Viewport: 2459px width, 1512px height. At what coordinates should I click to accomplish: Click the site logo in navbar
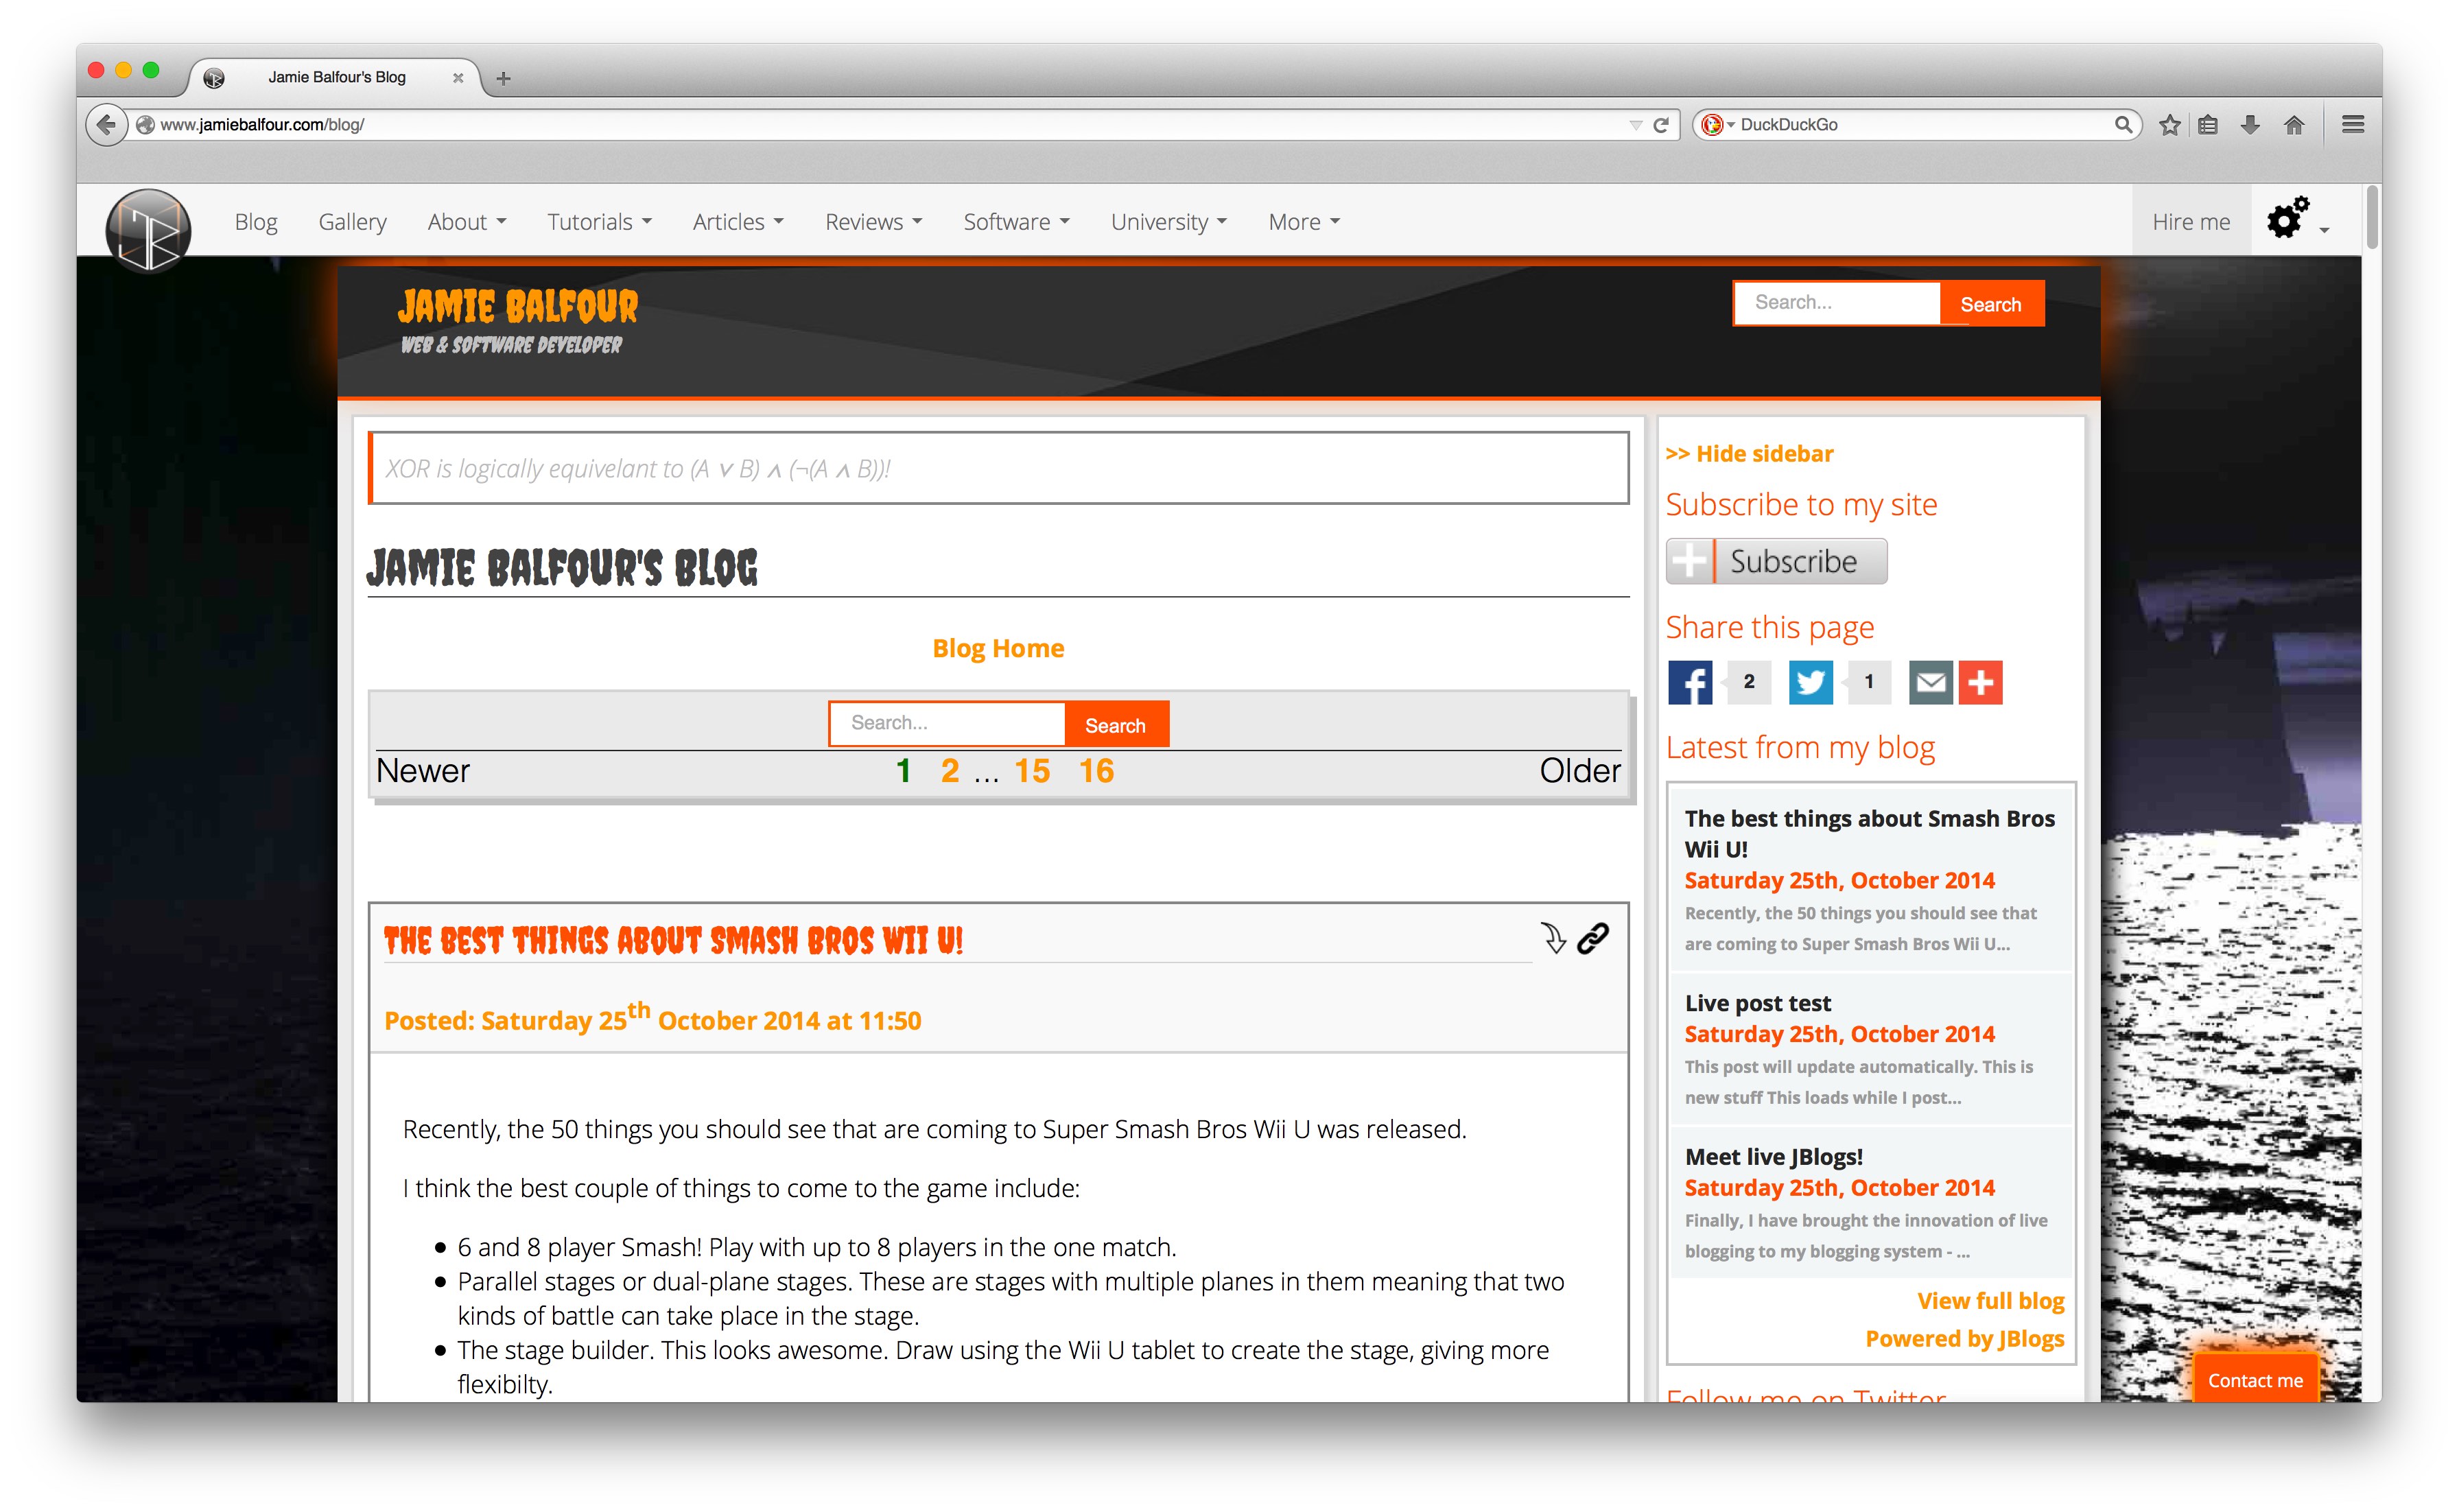point(148,231)
